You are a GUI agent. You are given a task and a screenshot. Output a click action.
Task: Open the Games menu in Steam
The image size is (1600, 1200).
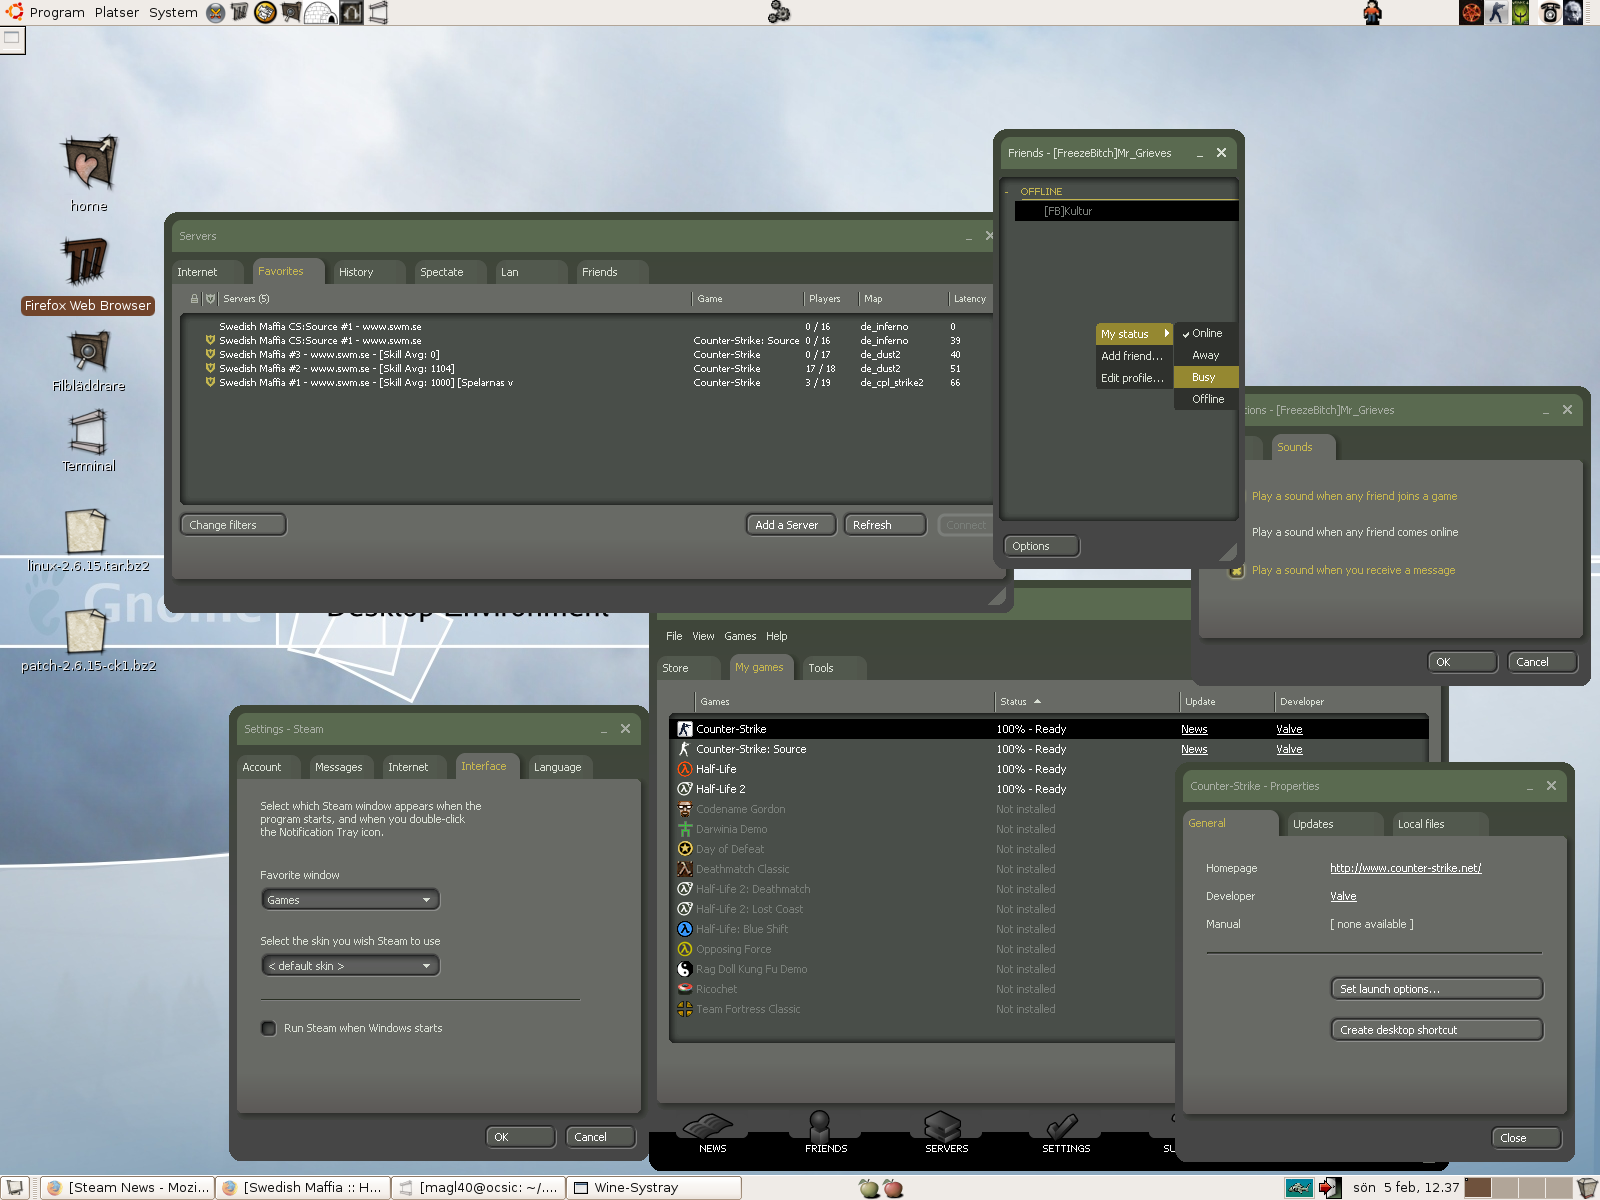click(x=740, y=636)
